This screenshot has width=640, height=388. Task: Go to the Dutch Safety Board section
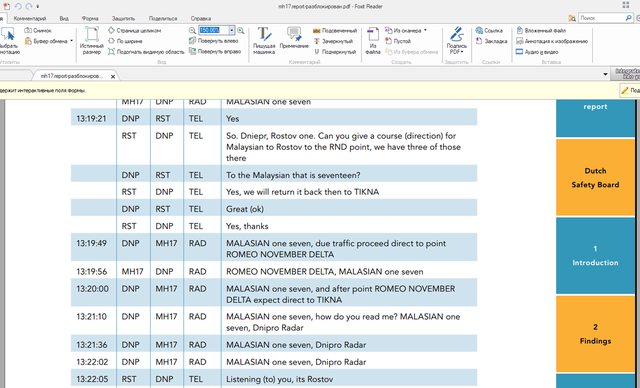click(595, 177)
